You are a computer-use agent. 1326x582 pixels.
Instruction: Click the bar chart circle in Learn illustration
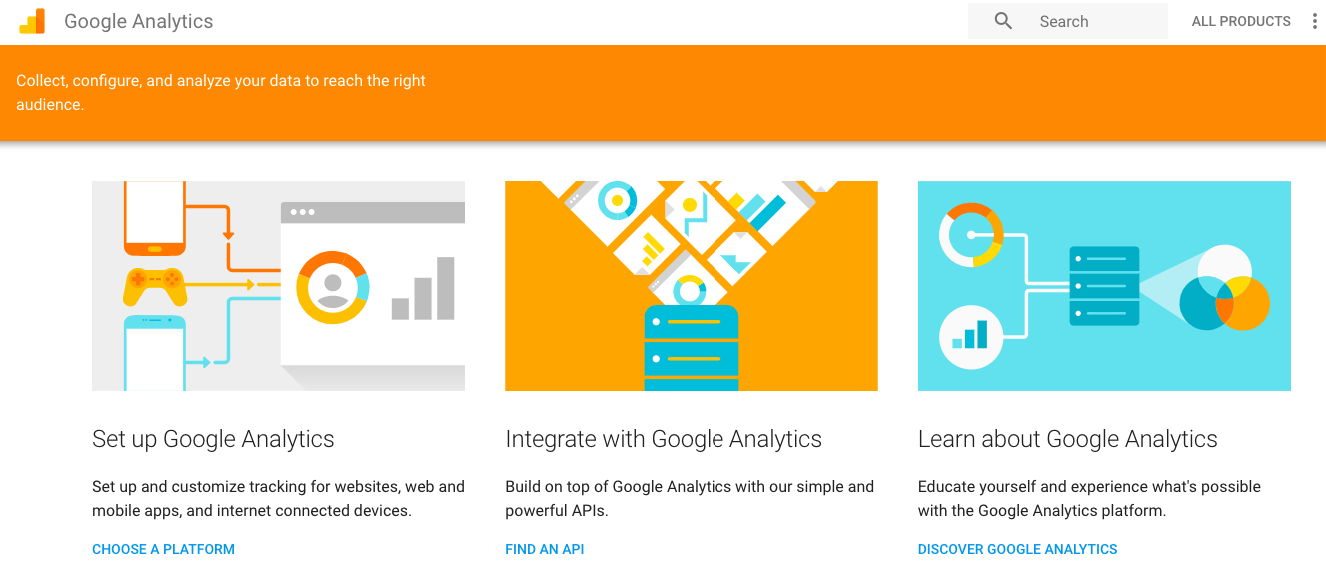(x=971, y=336)
